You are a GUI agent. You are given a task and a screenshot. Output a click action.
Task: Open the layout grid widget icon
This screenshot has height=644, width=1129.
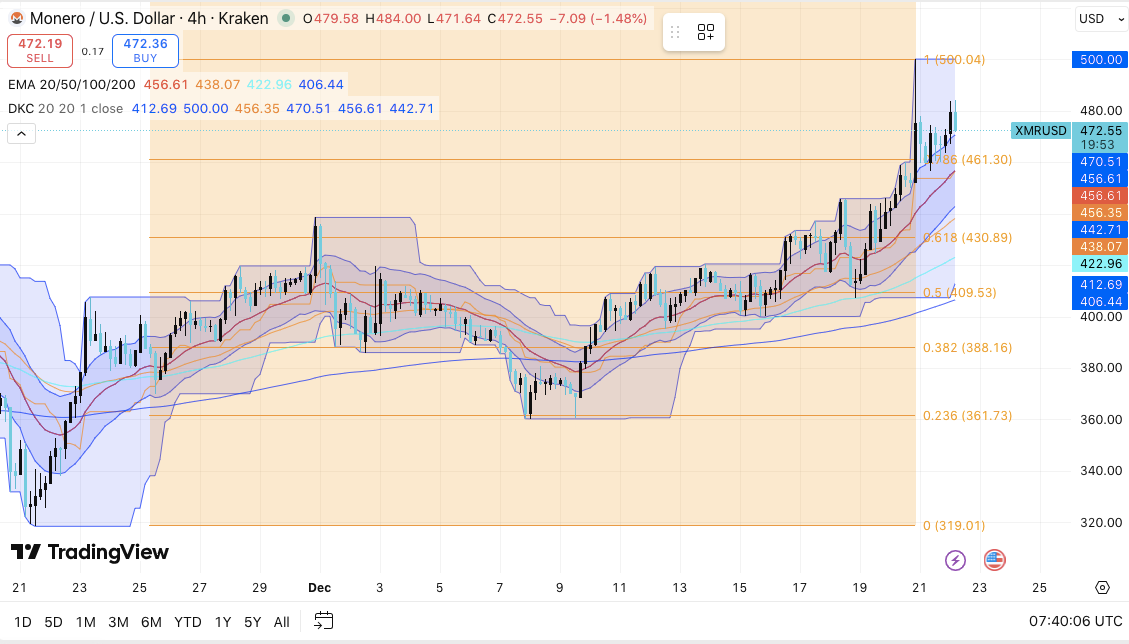tap(706, 32)
